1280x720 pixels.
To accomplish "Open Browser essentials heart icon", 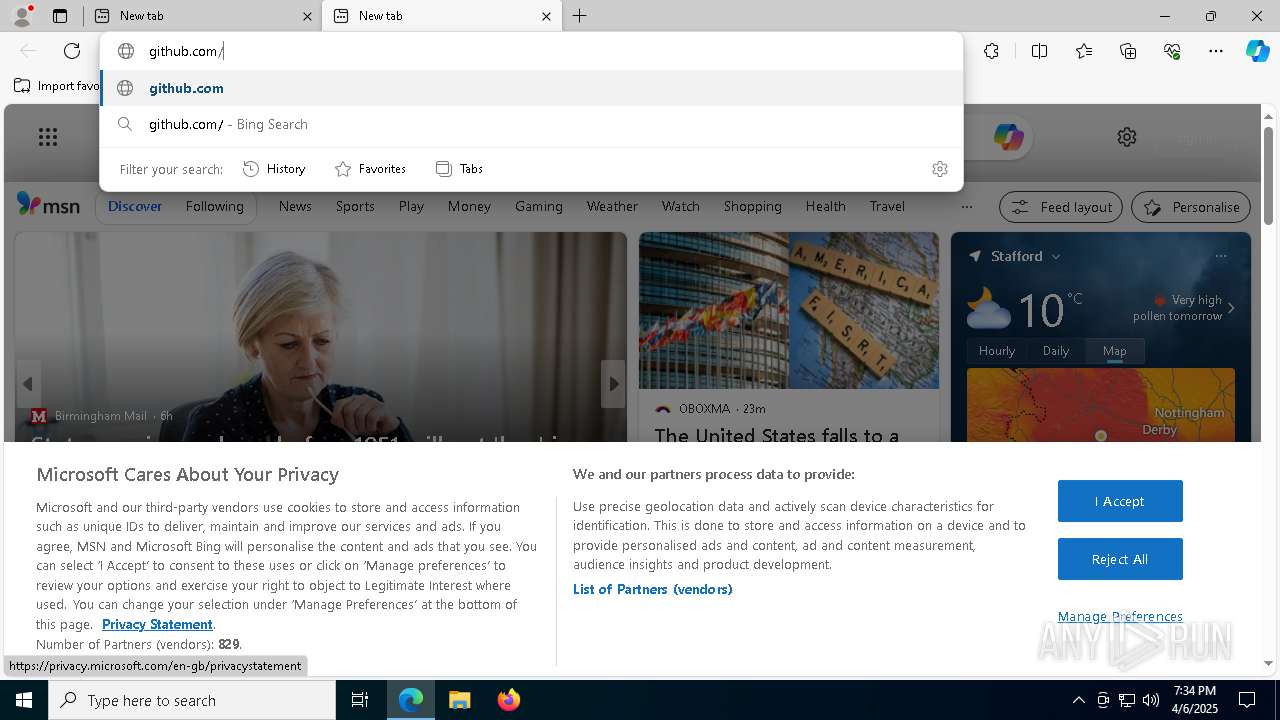I will 1172,51.
